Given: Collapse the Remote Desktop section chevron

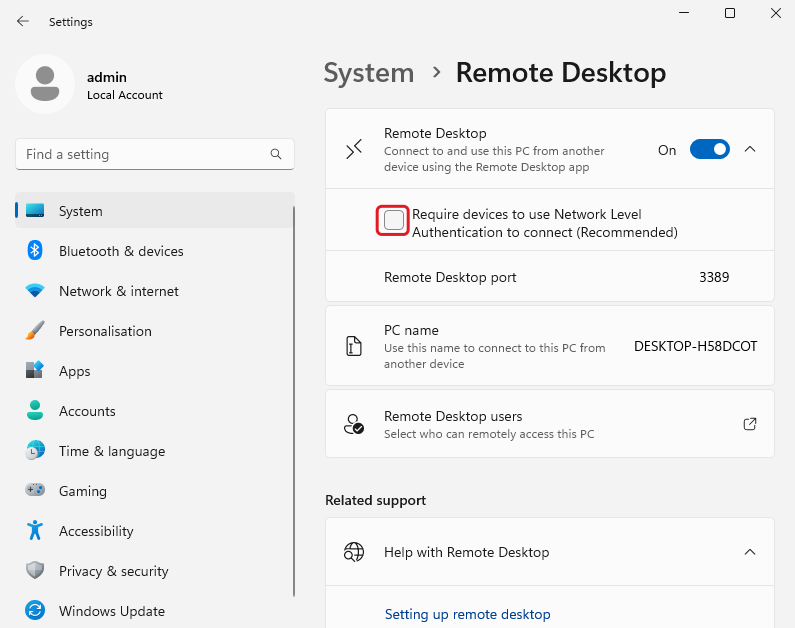Looking at the screenshot, I should pyautogui.click(x=750, y=150).
